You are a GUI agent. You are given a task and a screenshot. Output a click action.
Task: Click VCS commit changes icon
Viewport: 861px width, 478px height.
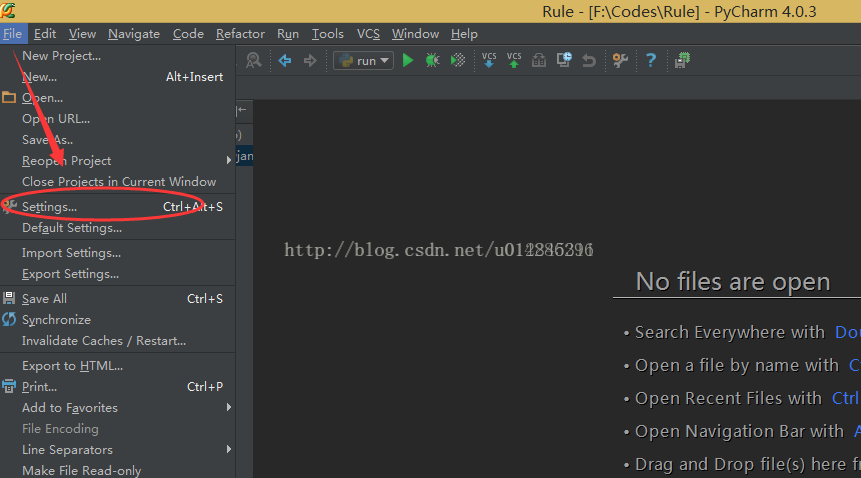[514, 60]
